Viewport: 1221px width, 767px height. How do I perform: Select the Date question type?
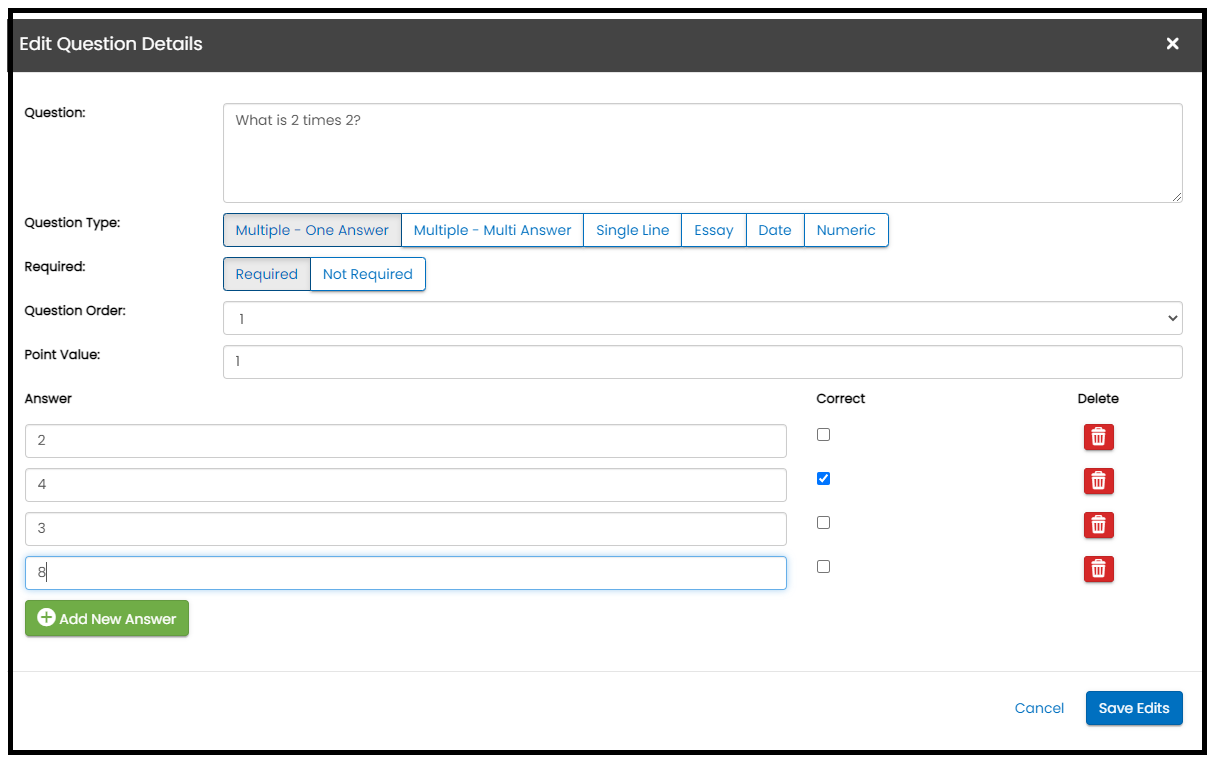point(774,230)
